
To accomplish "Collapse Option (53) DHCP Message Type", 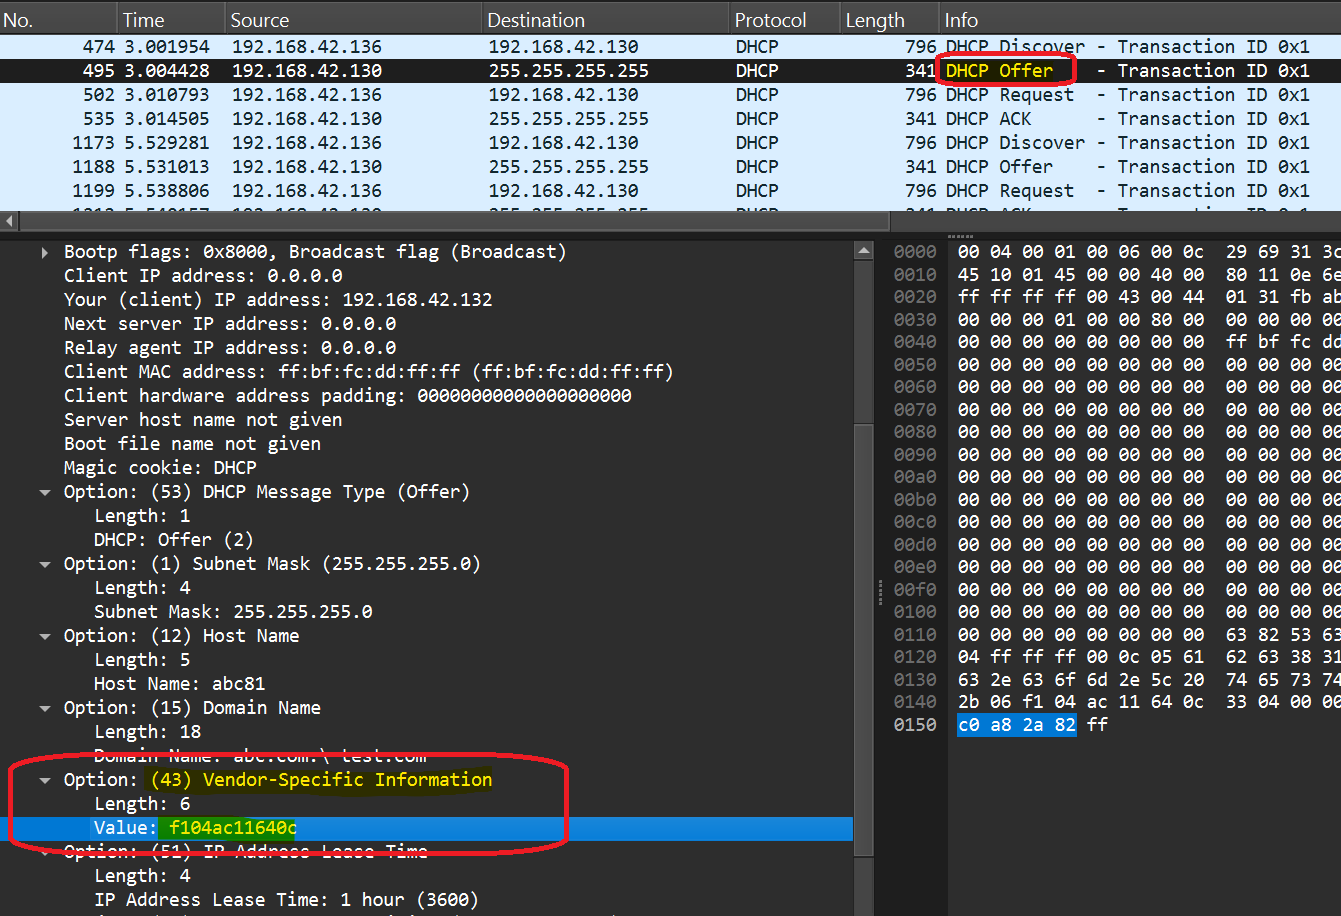I will click(x=45, y=492).
